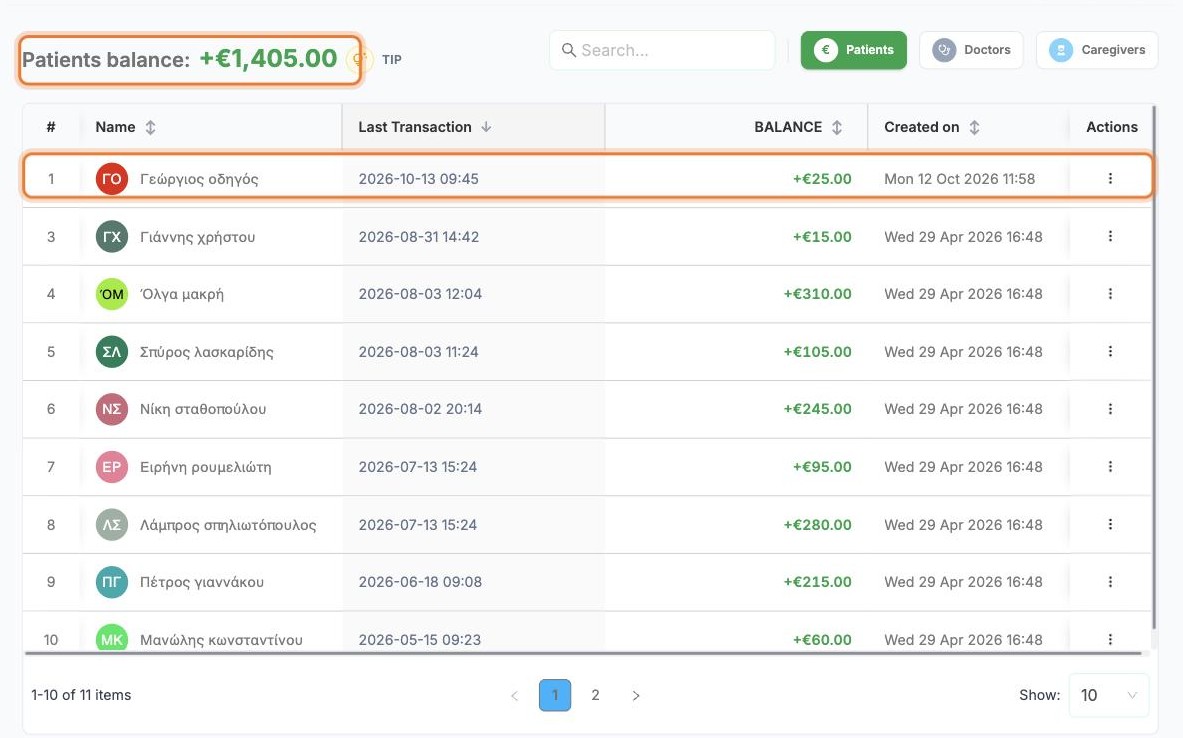Viewport: 1183px width, 738px height.
Task: Go to the previous page arrow
Action: pyautogui.click(x=515, y=695)
